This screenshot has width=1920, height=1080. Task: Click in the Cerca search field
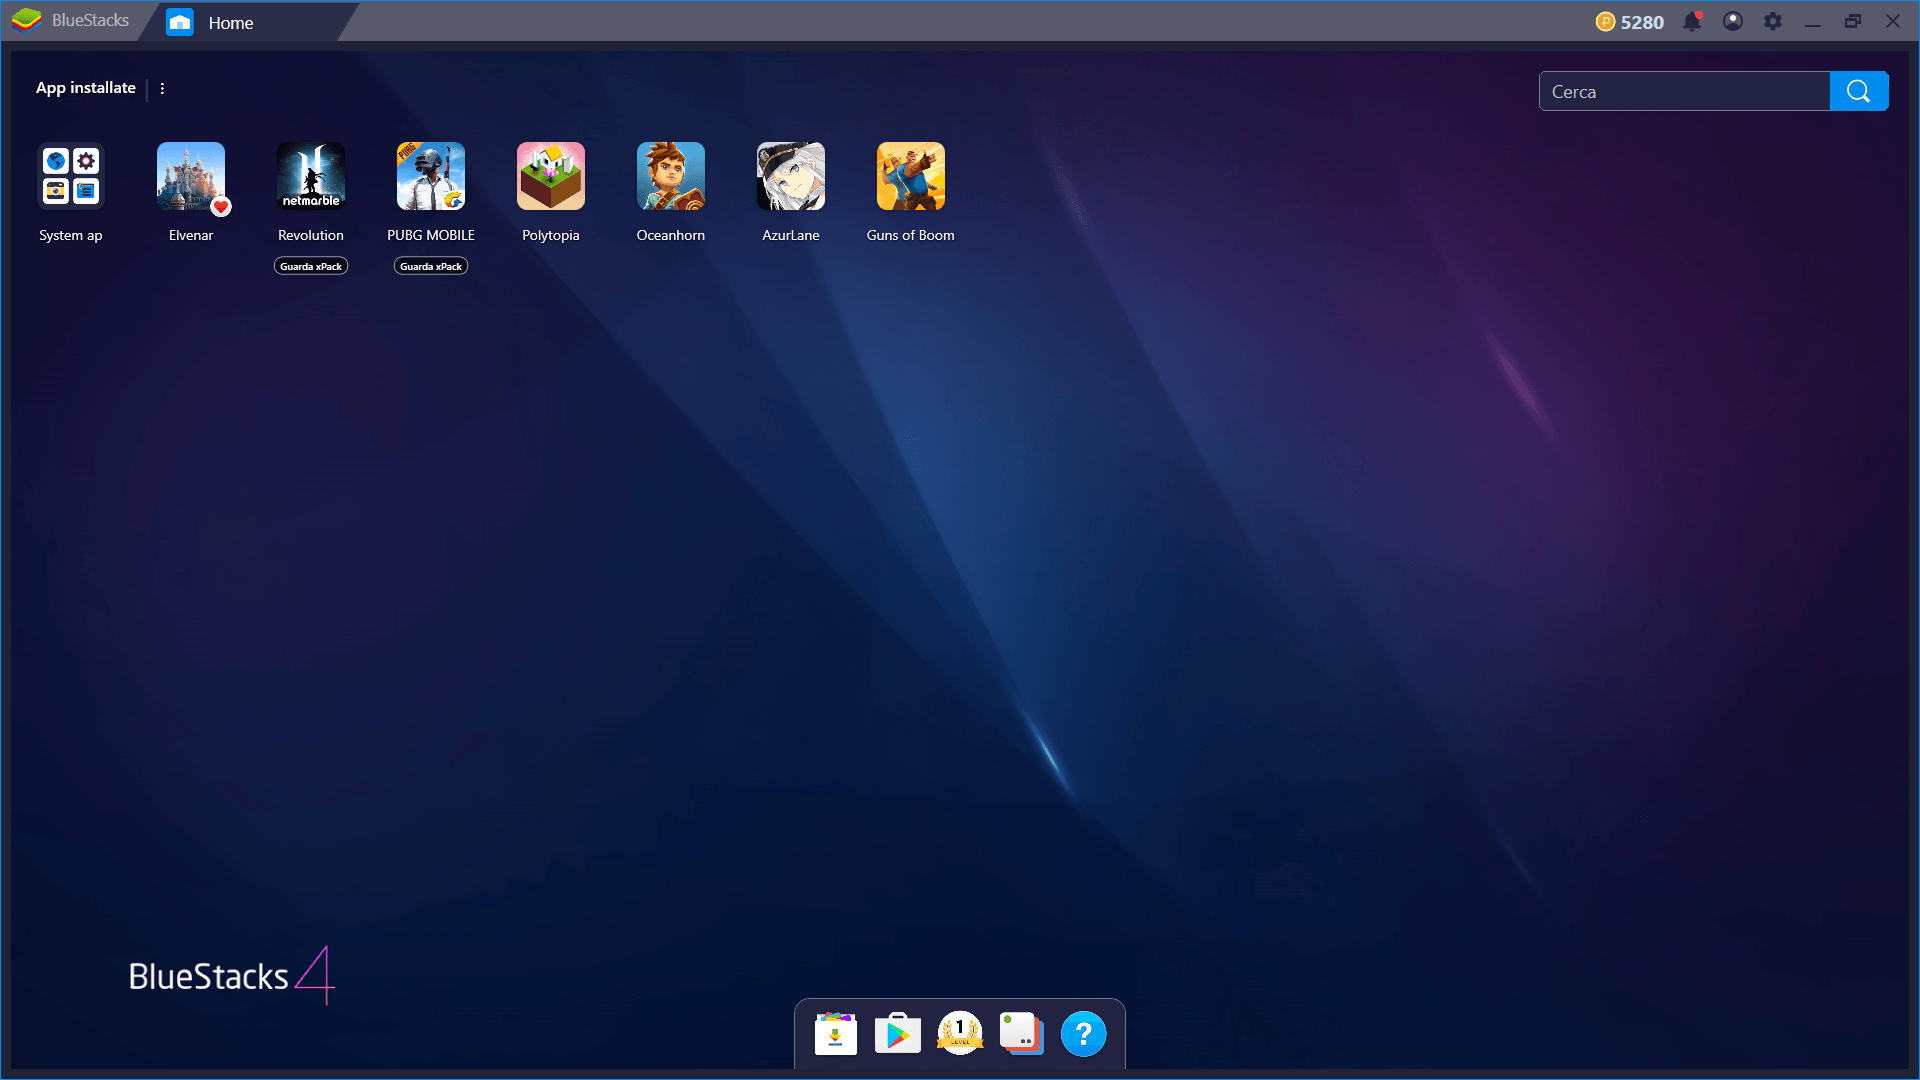(x=1684, y=91)
